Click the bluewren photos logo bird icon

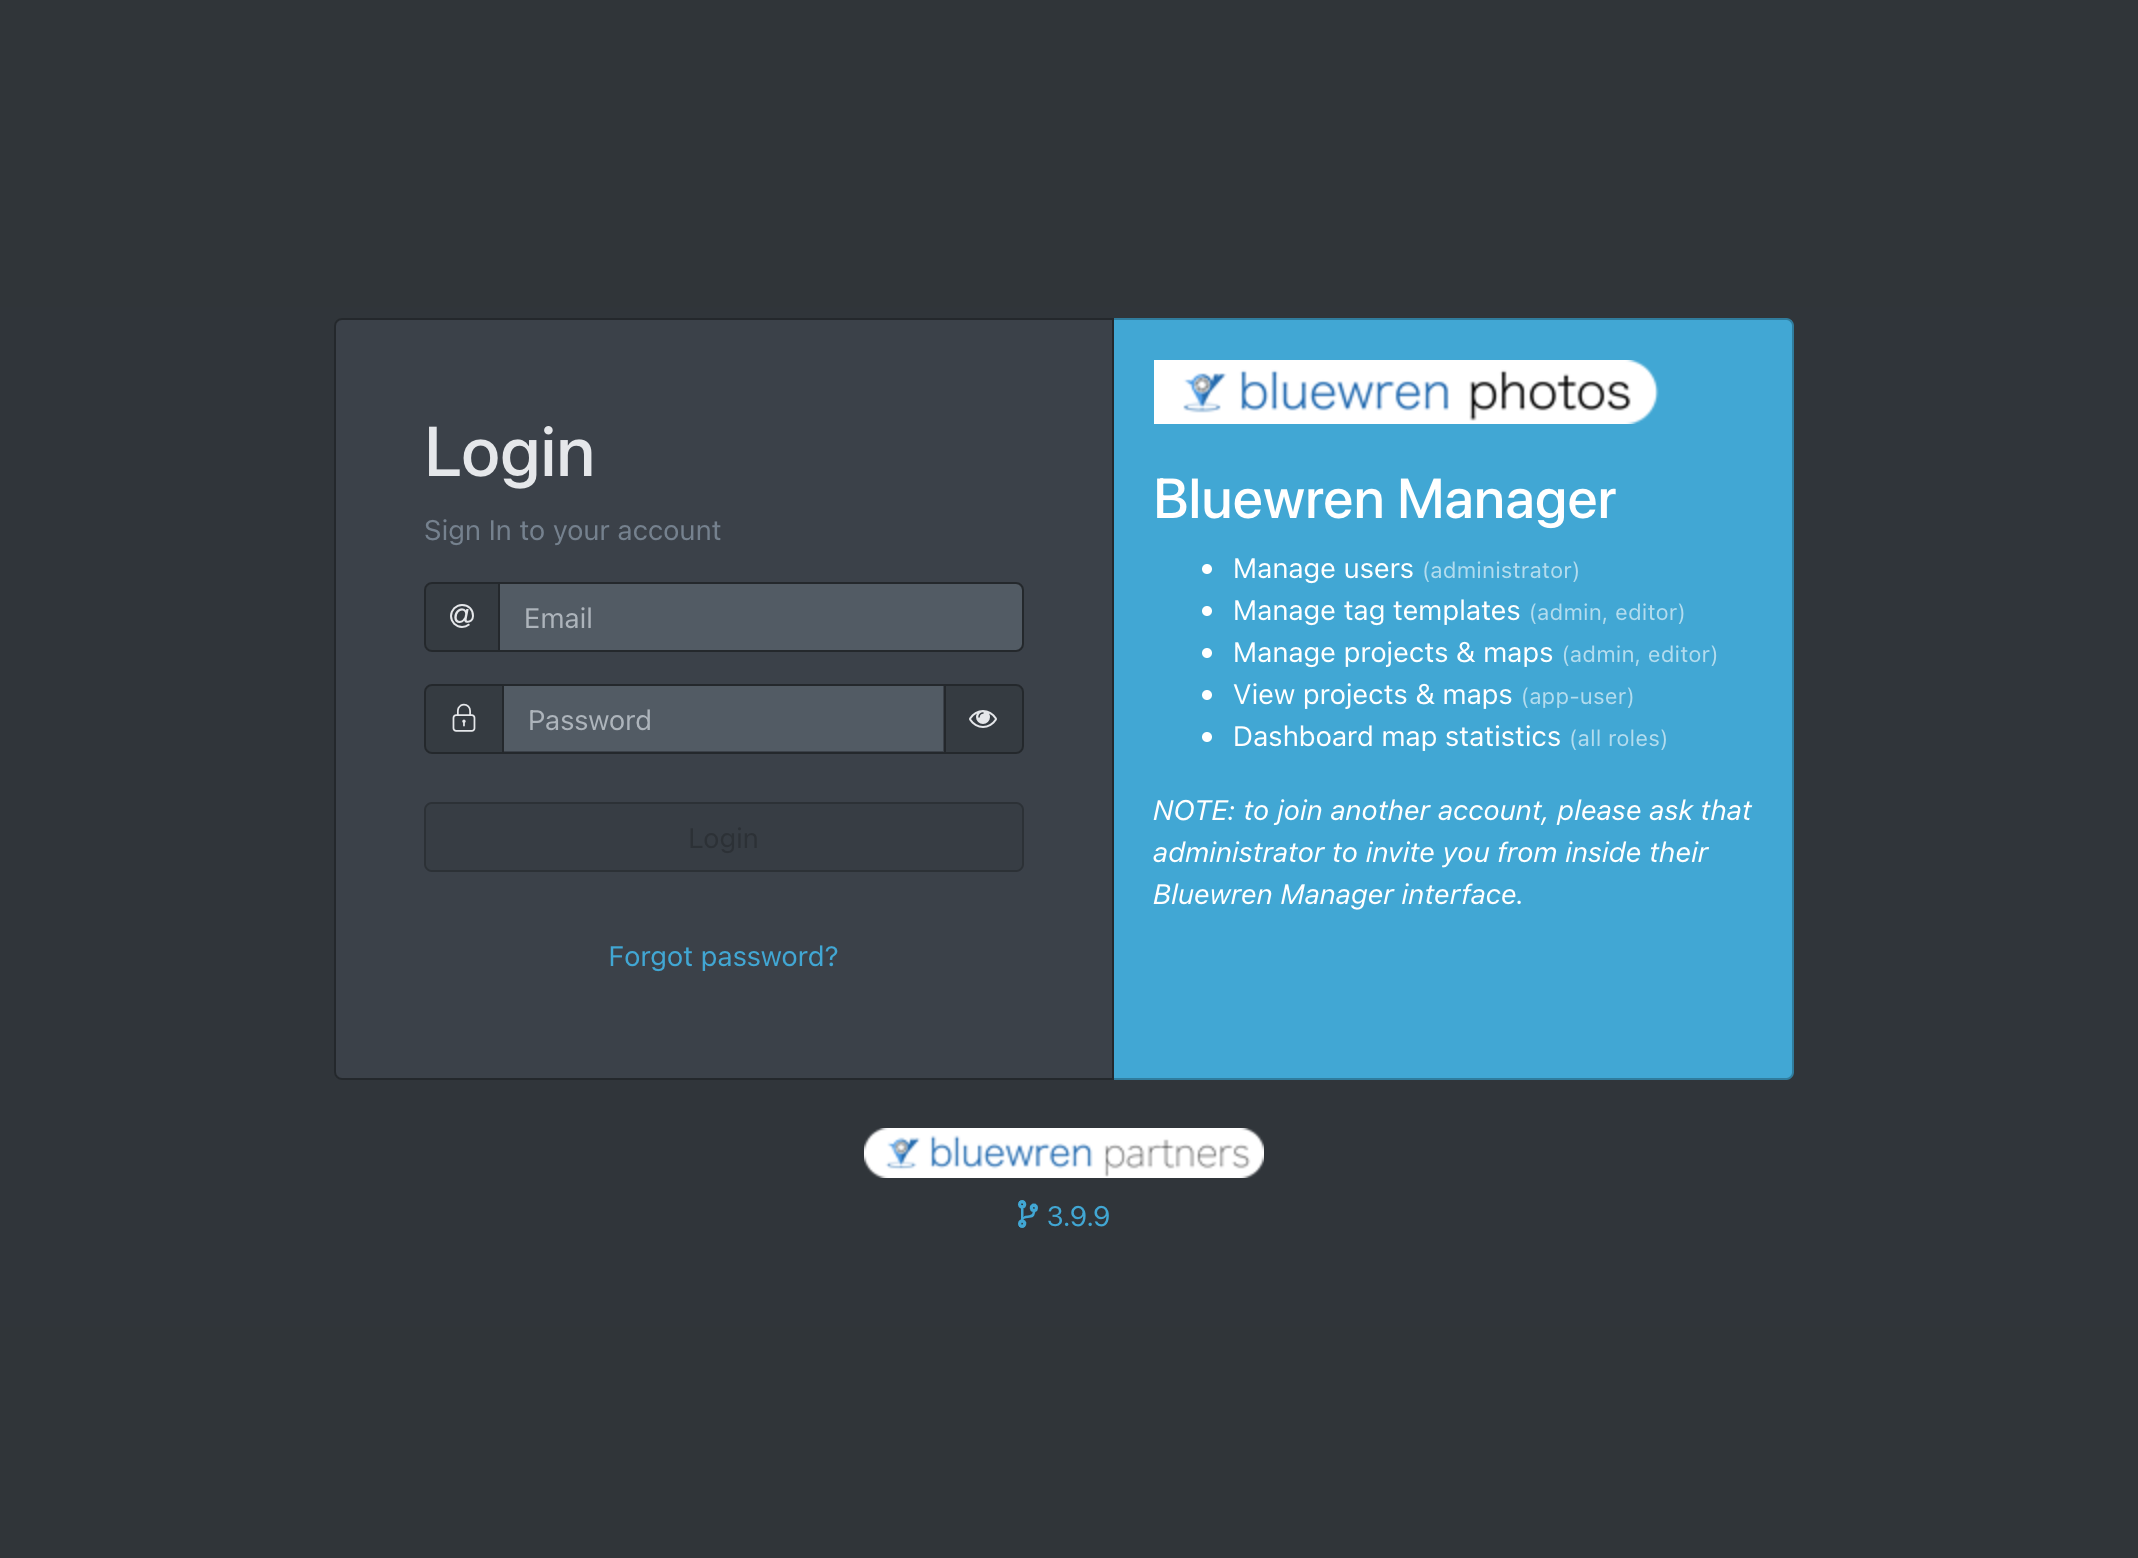click(1203, 392)
